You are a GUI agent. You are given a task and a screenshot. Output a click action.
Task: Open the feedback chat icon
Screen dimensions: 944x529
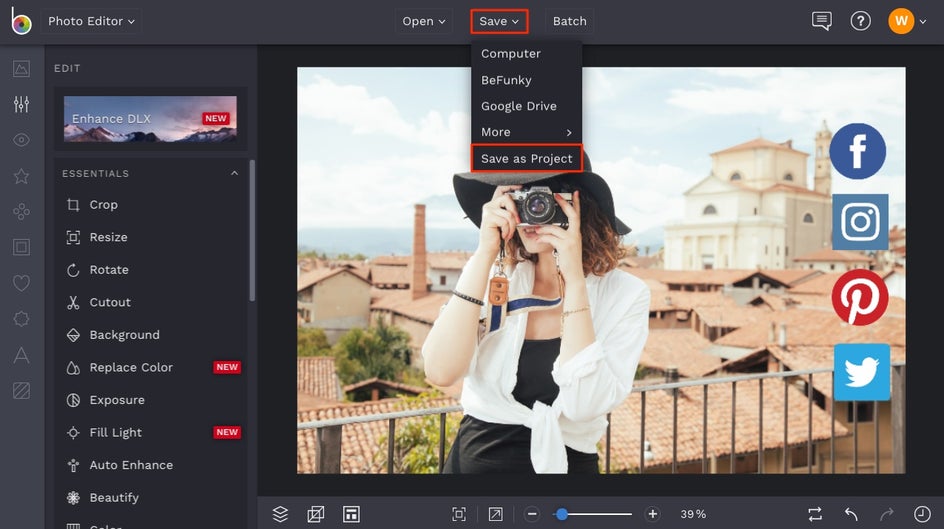coord(821,21)
